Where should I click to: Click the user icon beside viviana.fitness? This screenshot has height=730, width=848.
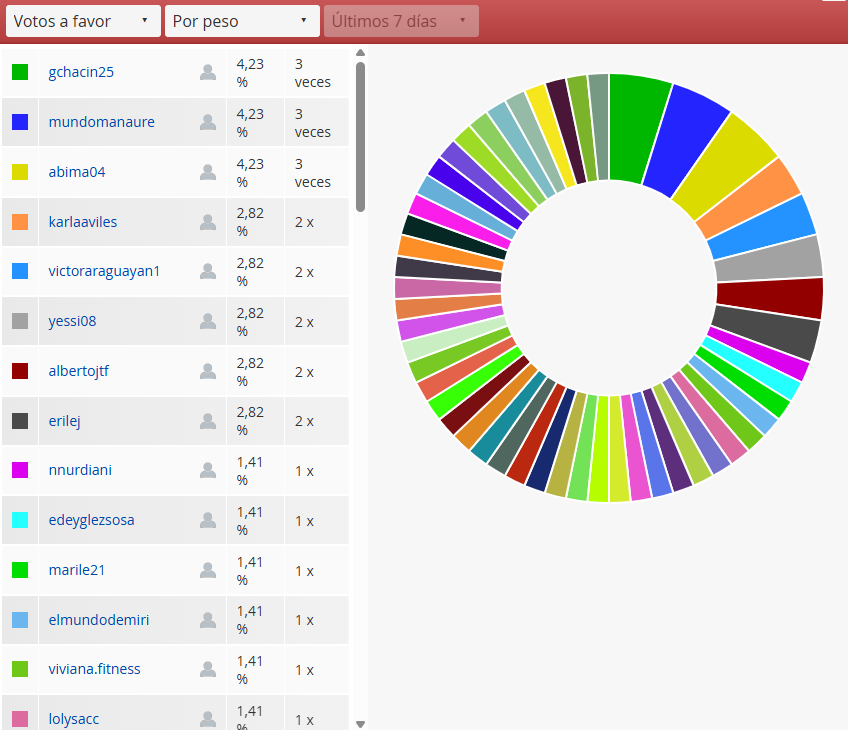(208, 669)
